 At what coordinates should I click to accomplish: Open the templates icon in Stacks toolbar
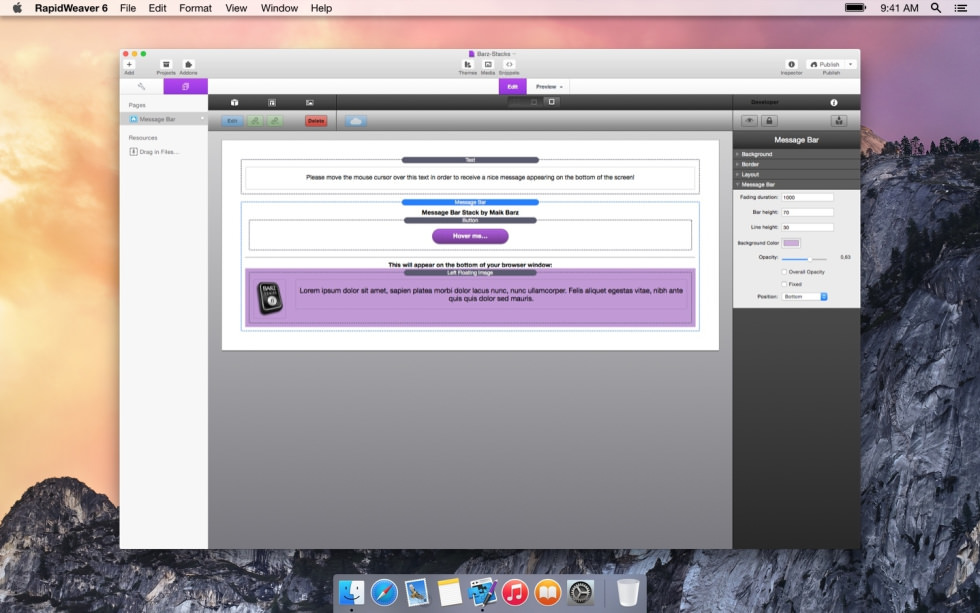[x=272, y=102]
